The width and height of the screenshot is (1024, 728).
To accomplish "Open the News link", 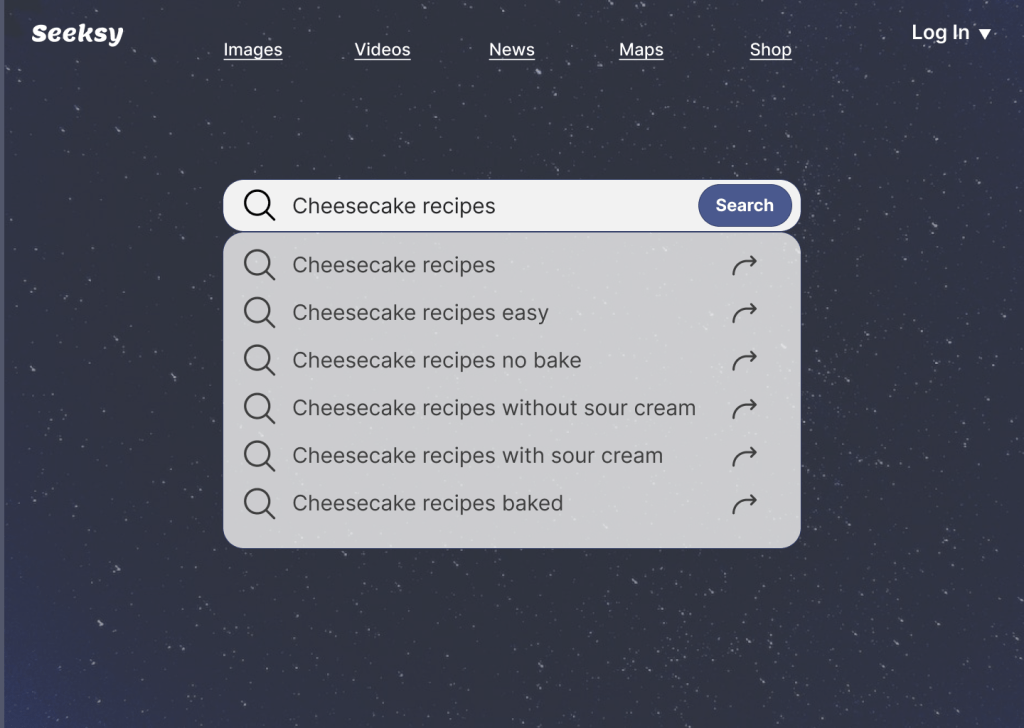I will click(511, 50).
